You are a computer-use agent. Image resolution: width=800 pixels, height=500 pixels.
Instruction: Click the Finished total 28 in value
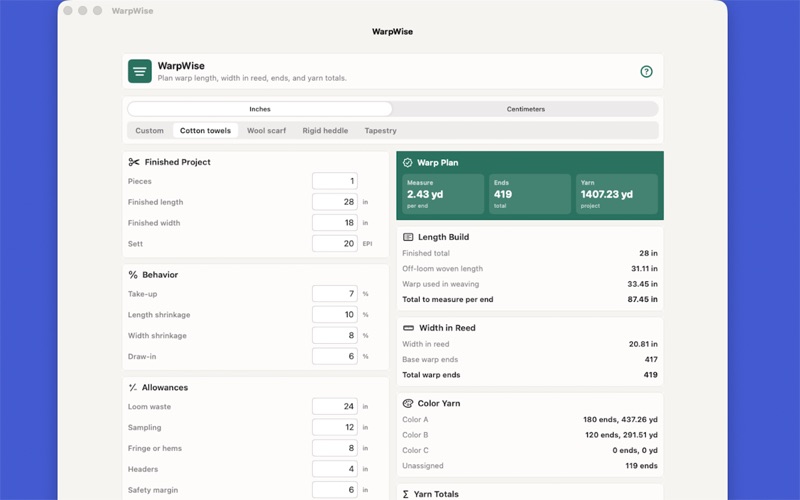tap(648, 254)
